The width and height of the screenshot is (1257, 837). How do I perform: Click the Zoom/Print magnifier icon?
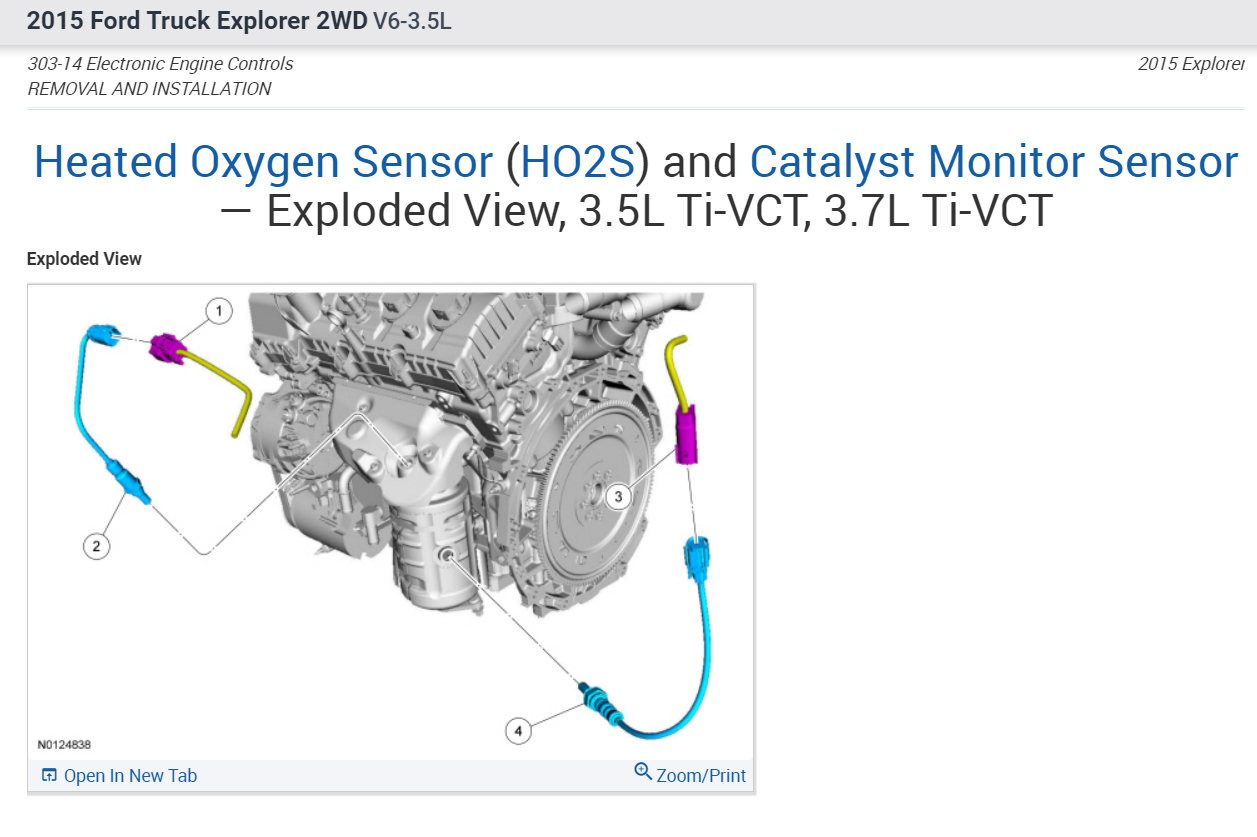(x=643, y=772)
